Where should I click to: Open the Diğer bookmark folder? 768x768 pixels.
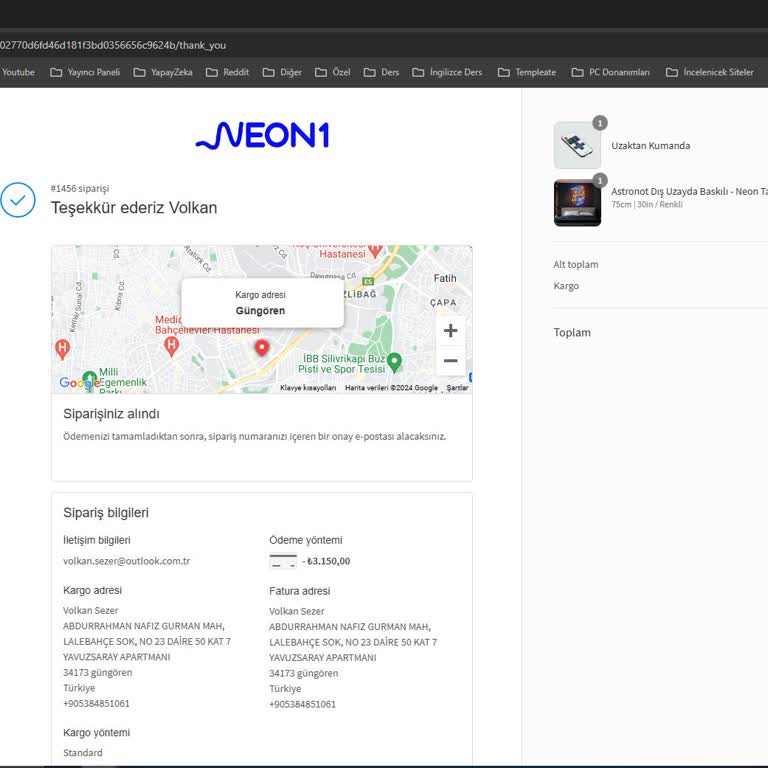tap(282, 72)
